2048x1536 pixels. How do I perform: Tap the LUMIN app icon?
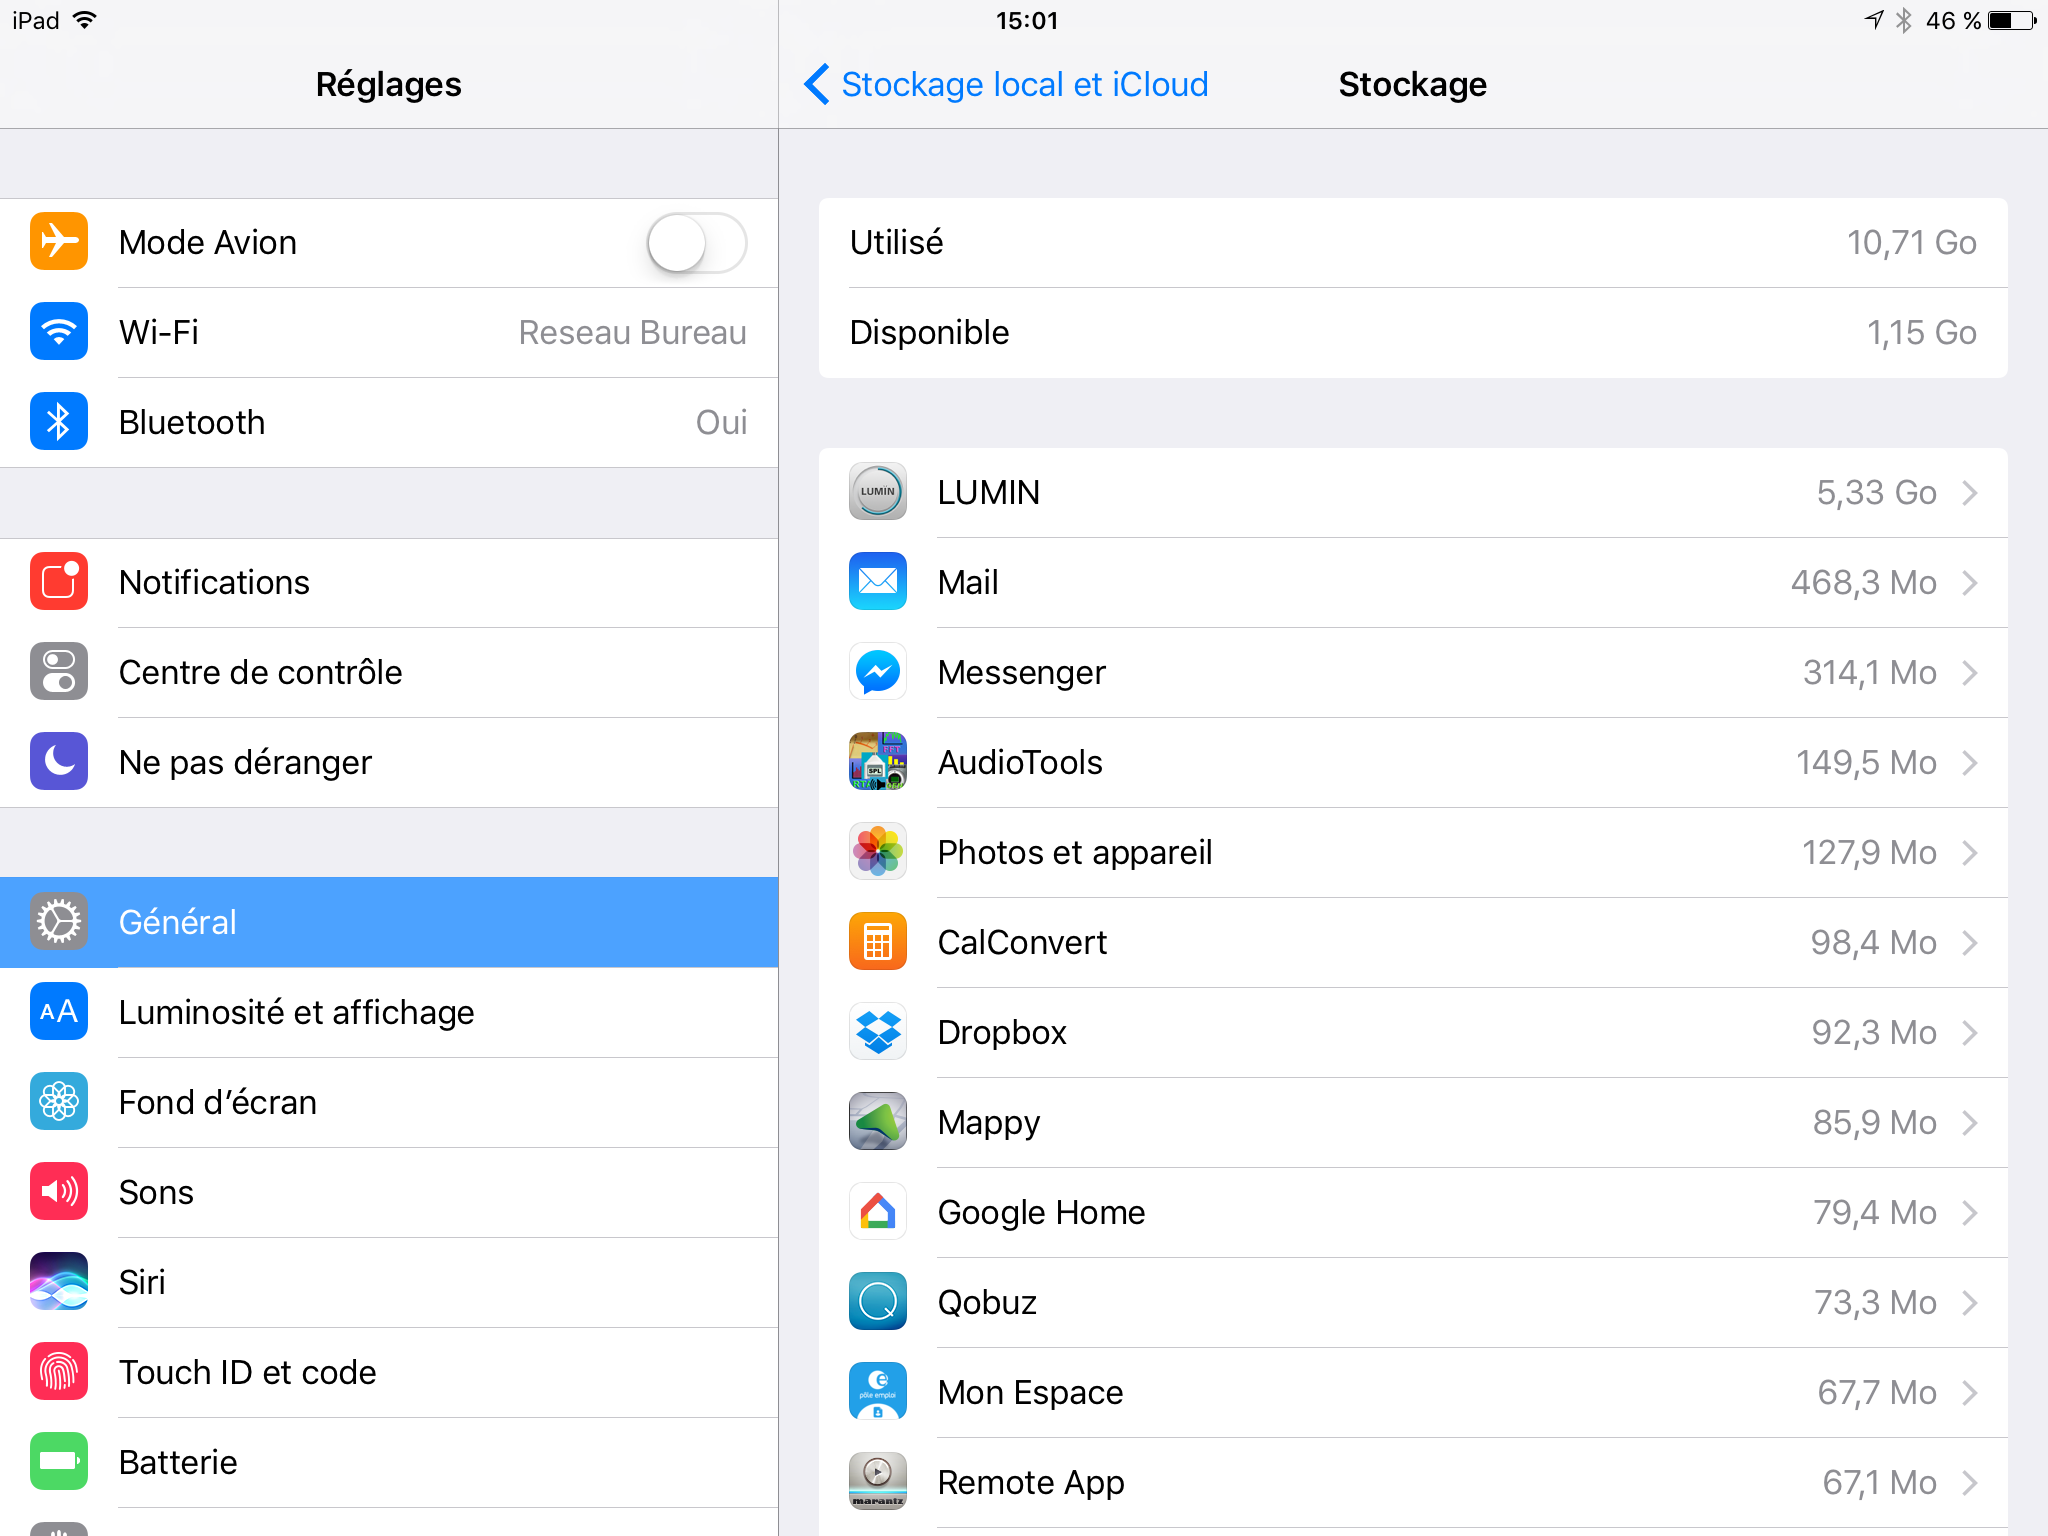click(x=877, y=492)
